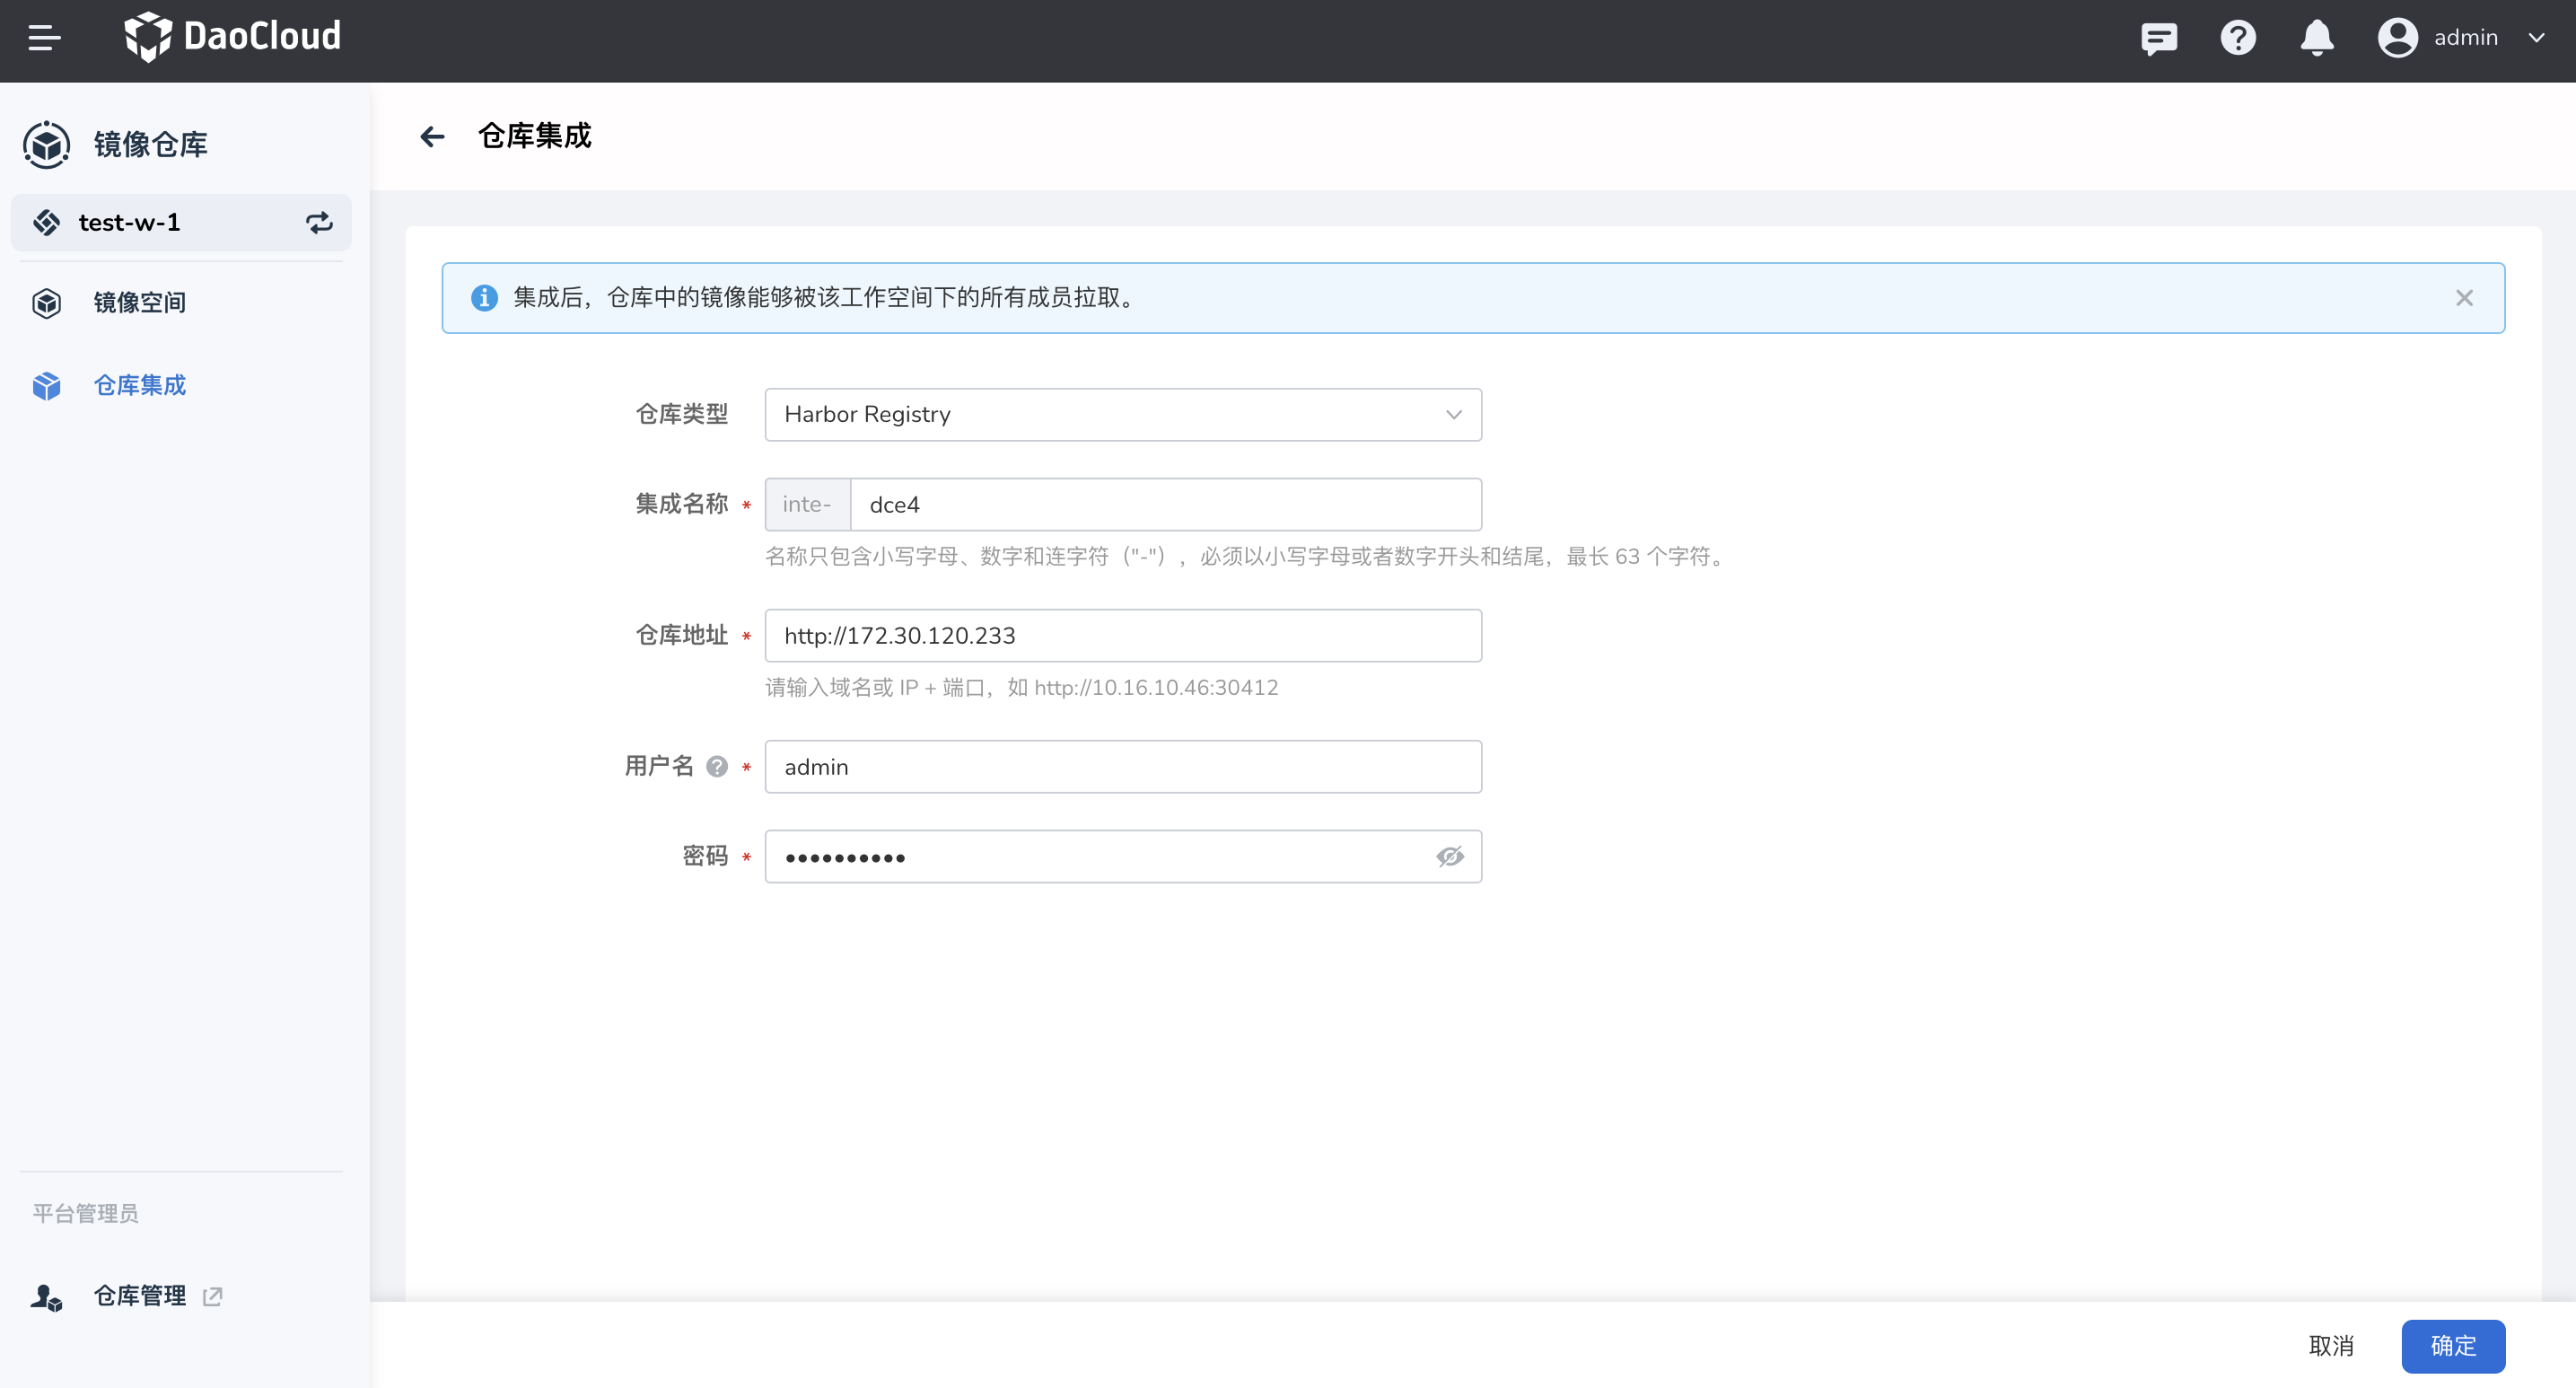Click the sync/refresh icon on test-w-1
The width and height of the screenshot is (2576, 1388).
[x=318, y=223]
